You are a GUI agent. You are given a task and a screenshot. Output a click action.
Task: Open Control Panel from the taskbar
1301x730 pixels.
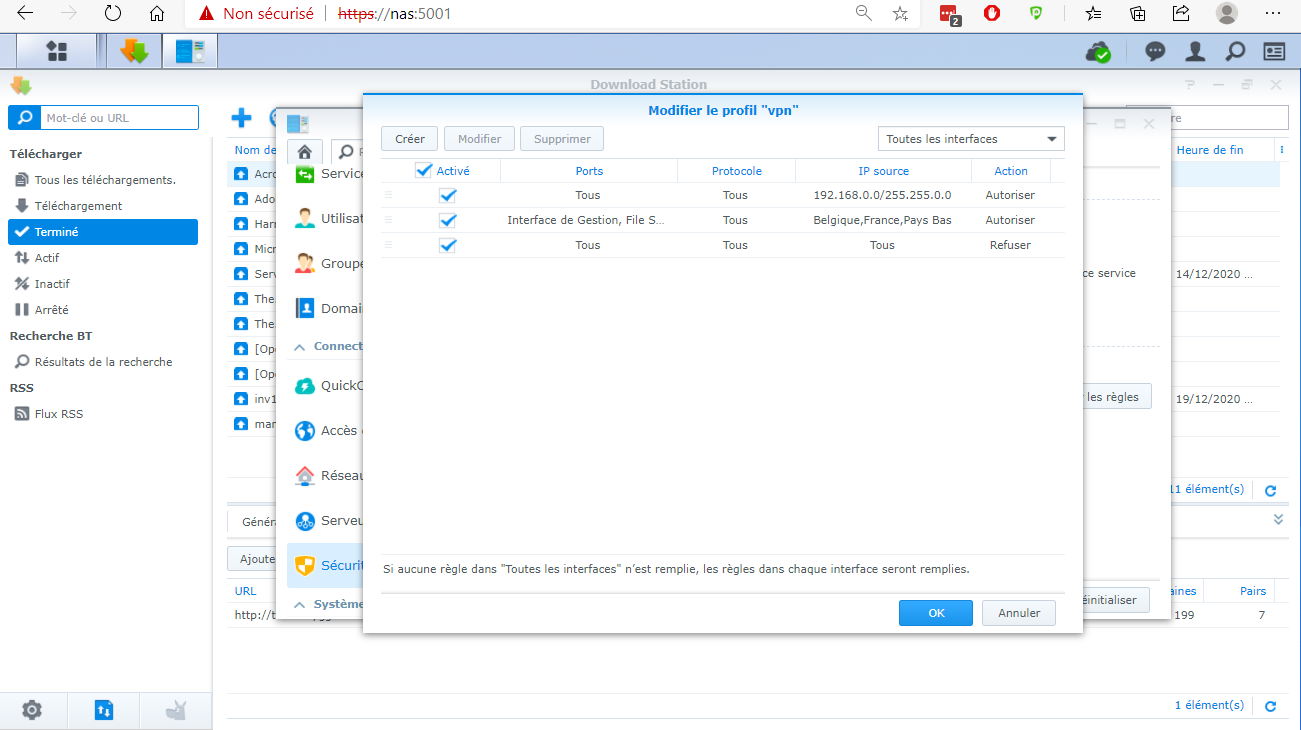click(190, 51)
